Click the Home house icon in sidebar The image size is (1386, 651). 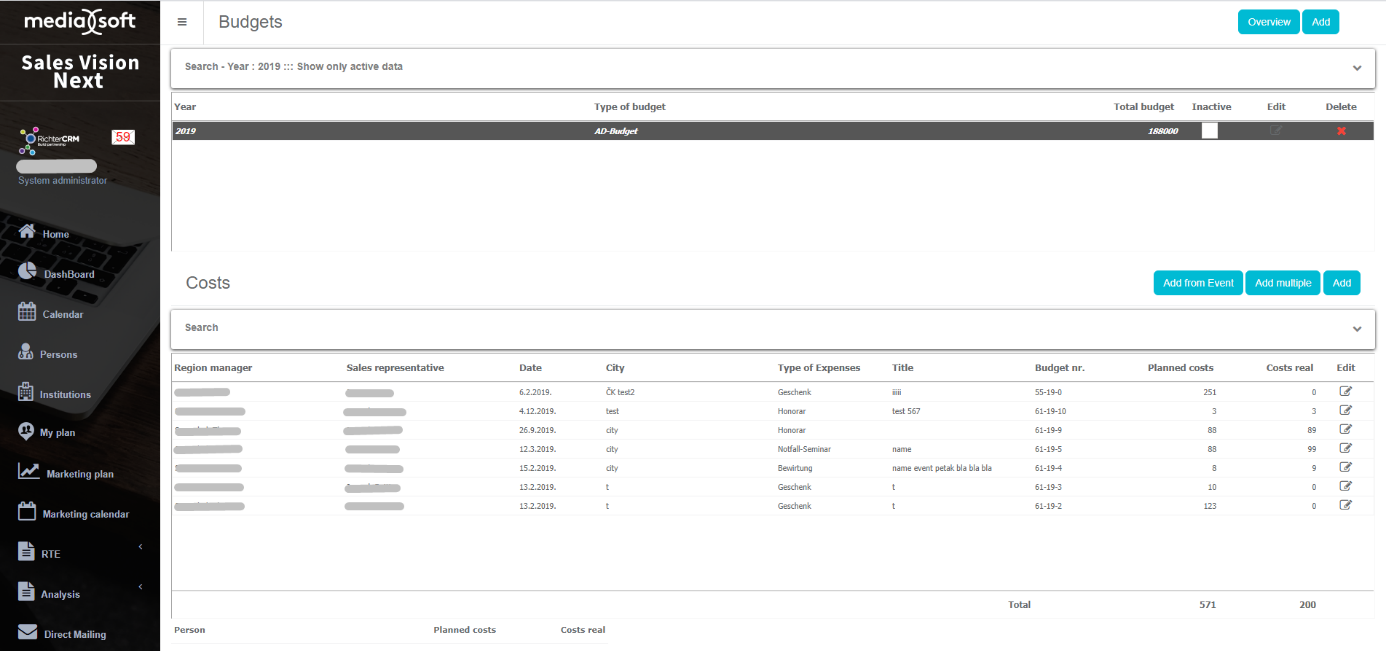27,232
